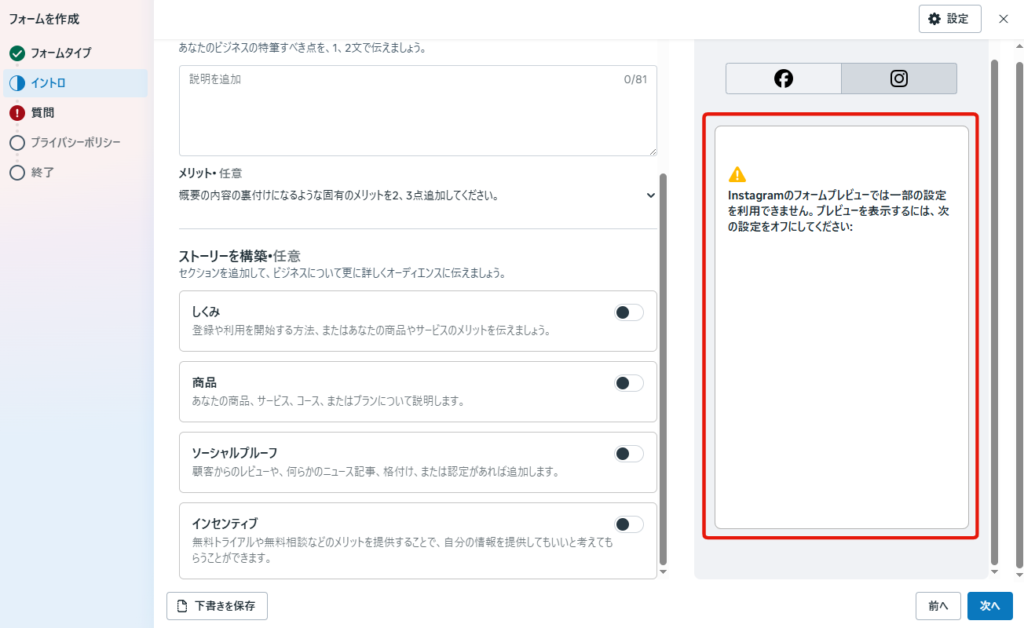The height and width of the screenshot is (628, 1024).
Task: Click the empty circle beside 終了
Action: point(14,172)
